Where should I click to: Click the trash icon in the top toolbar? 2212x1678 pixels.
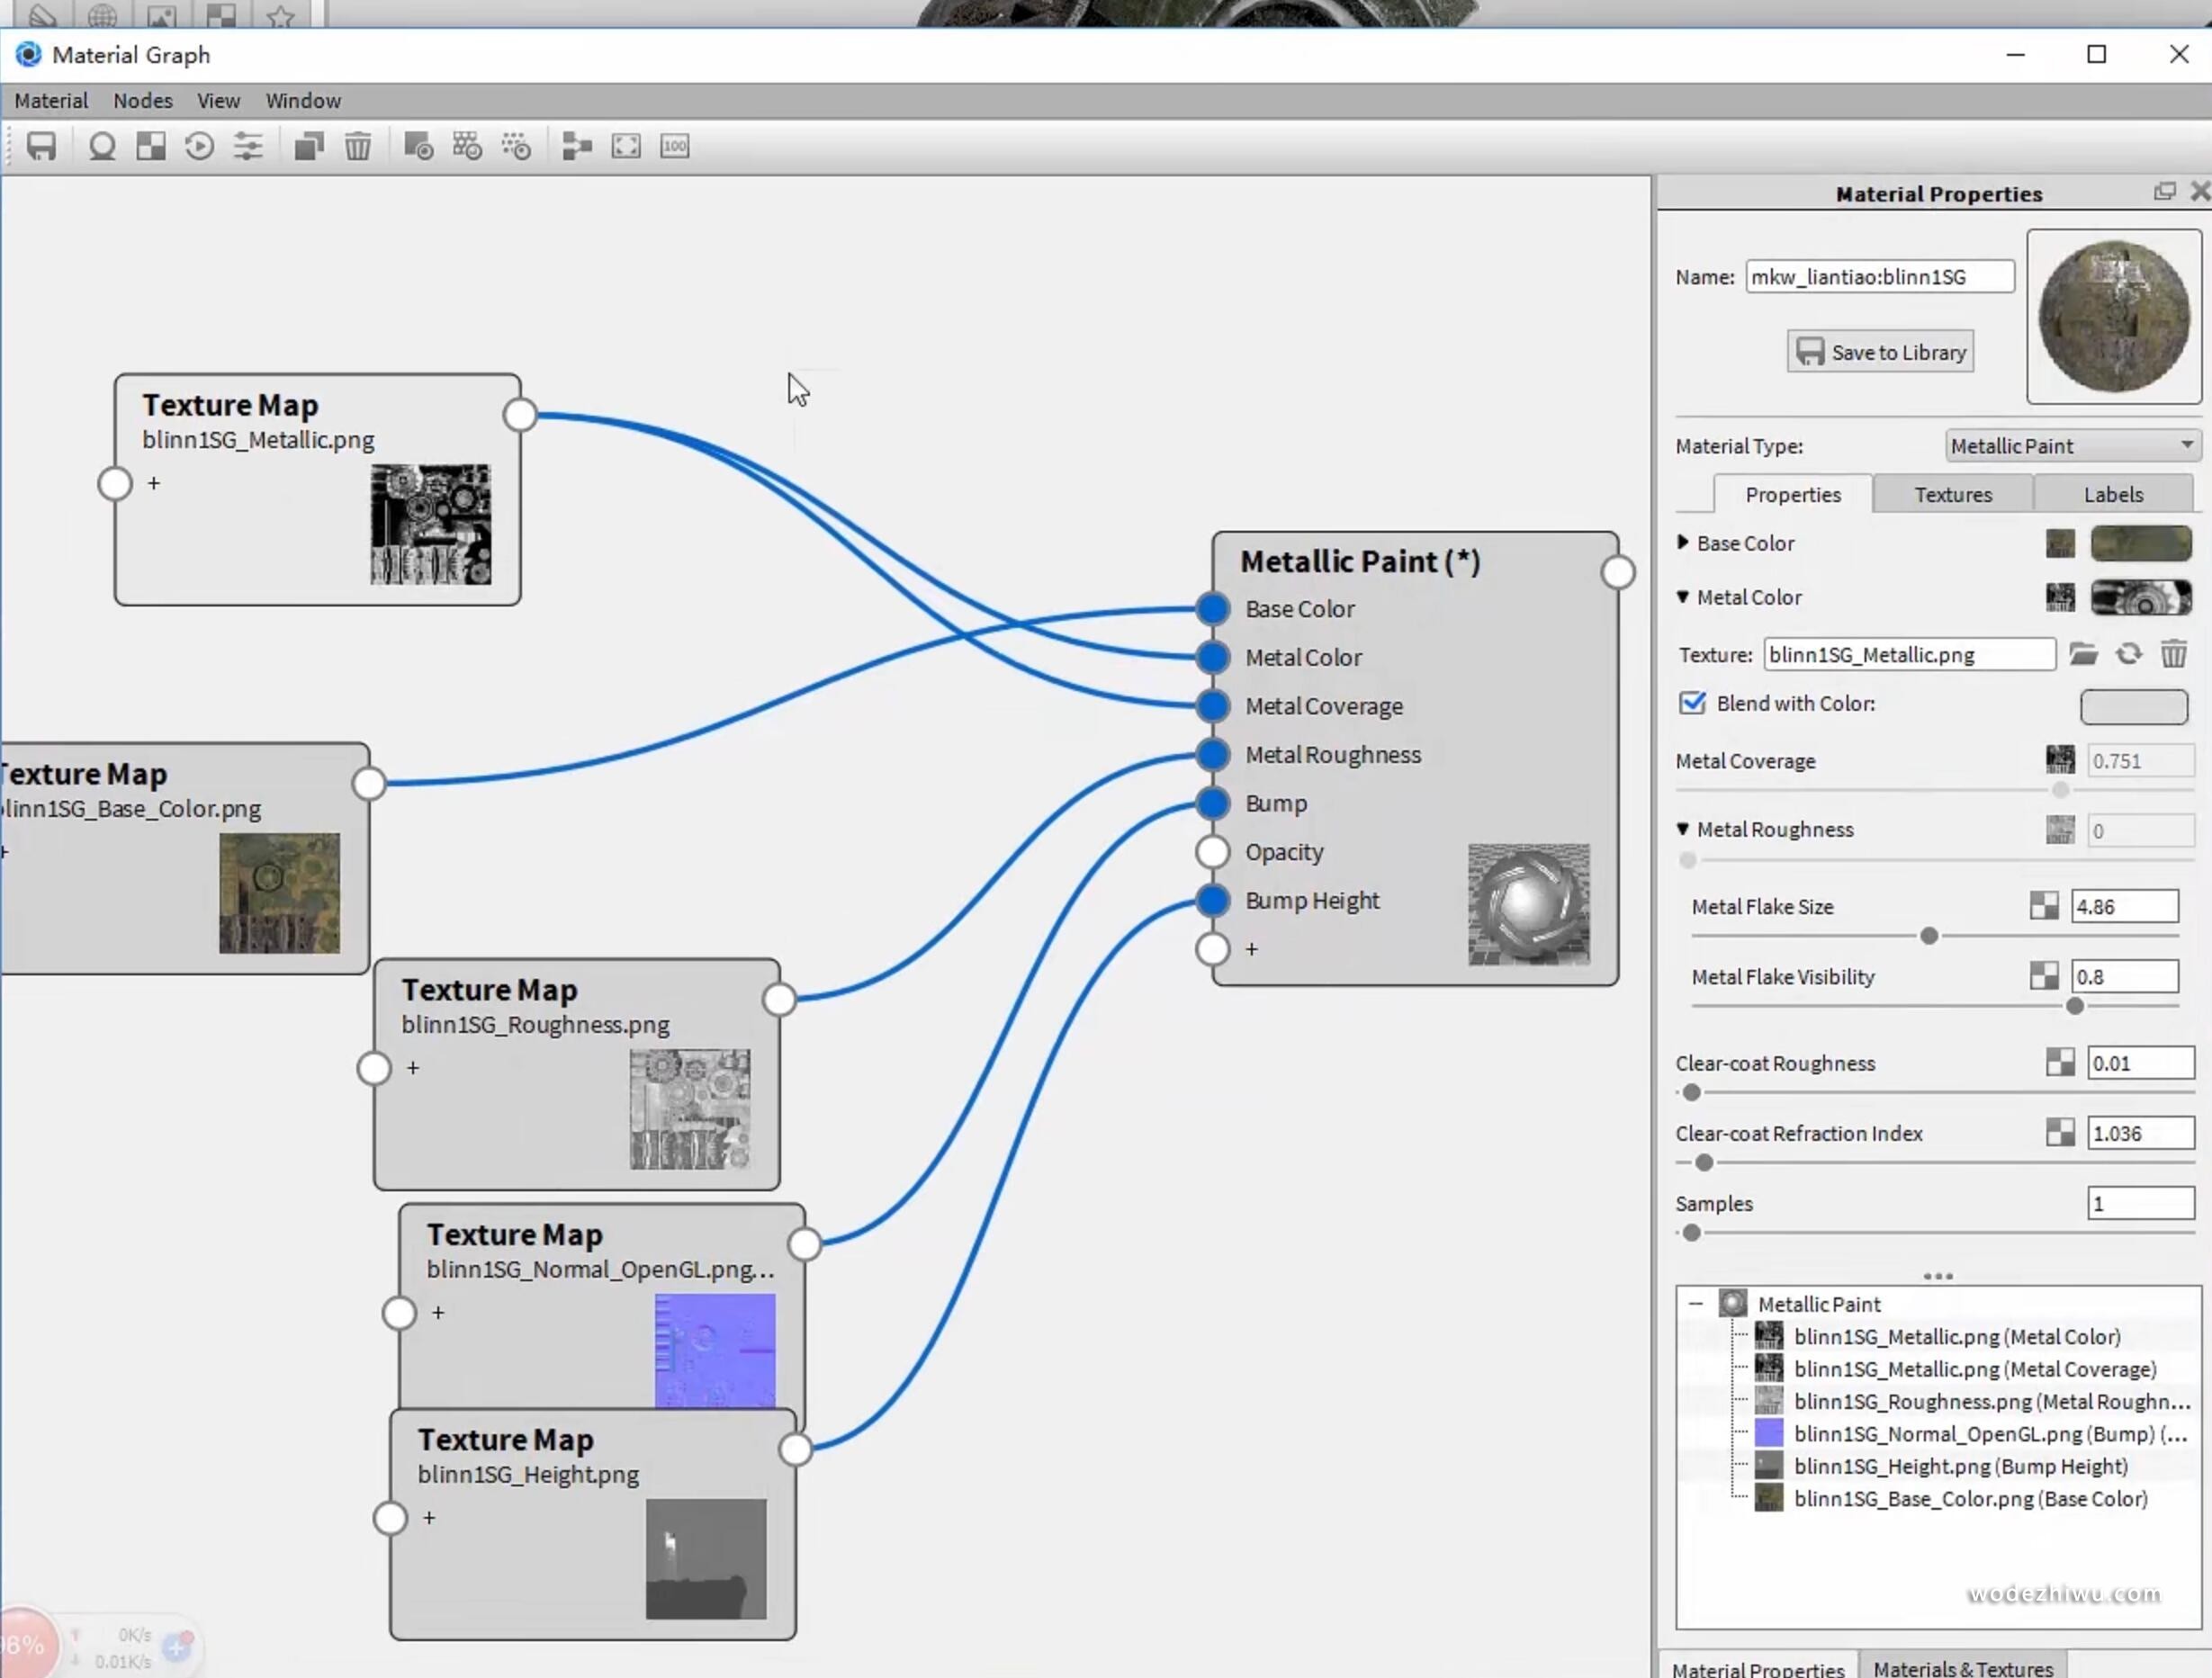coord(358,147)
